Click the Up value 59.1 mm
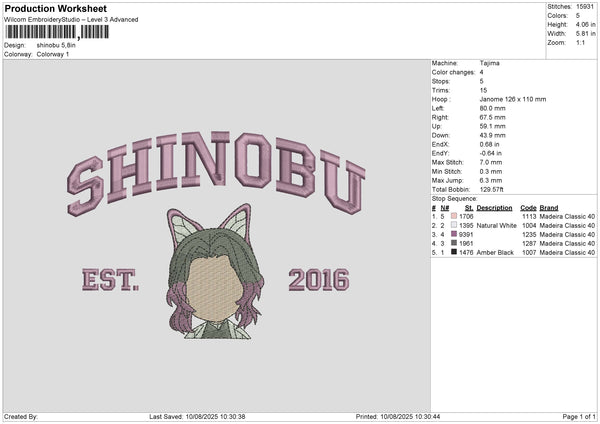 [492, 126]
